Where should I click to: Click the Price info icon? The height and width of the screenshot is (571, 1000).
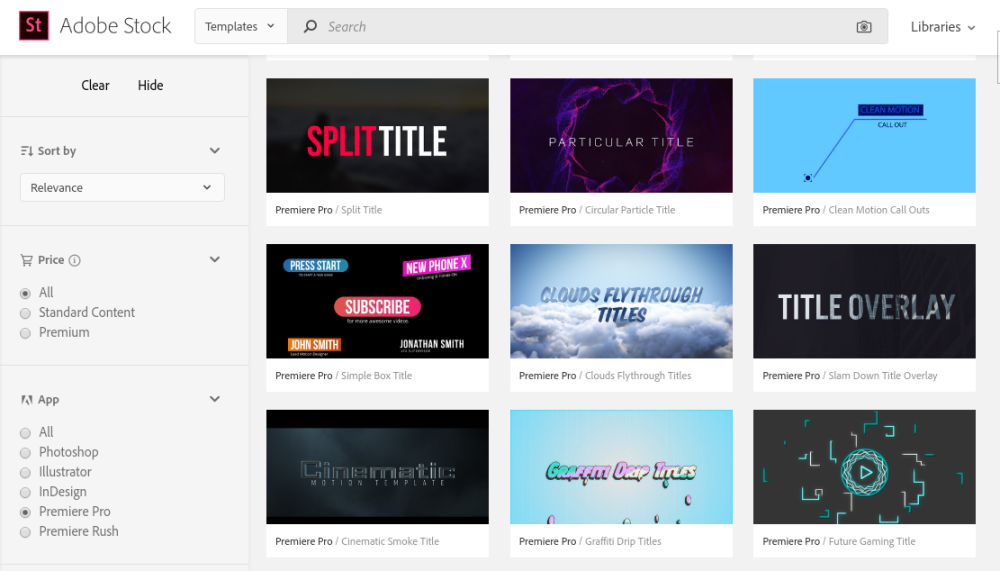[75, 260]
